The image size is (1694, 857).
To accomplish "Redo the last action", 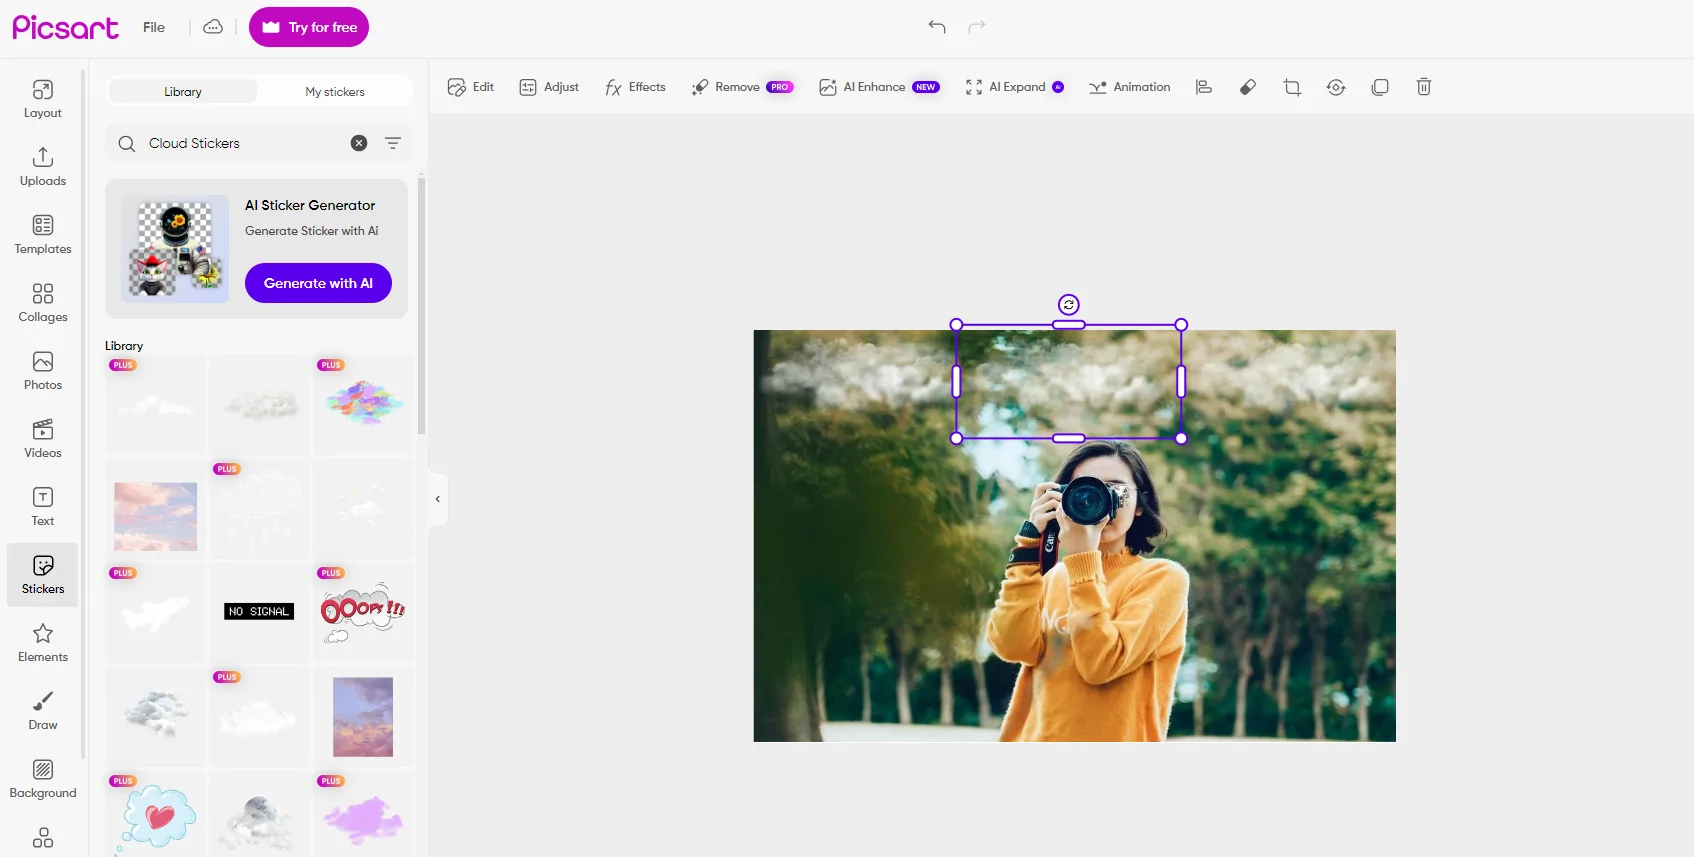I will [x=977, y=27].
